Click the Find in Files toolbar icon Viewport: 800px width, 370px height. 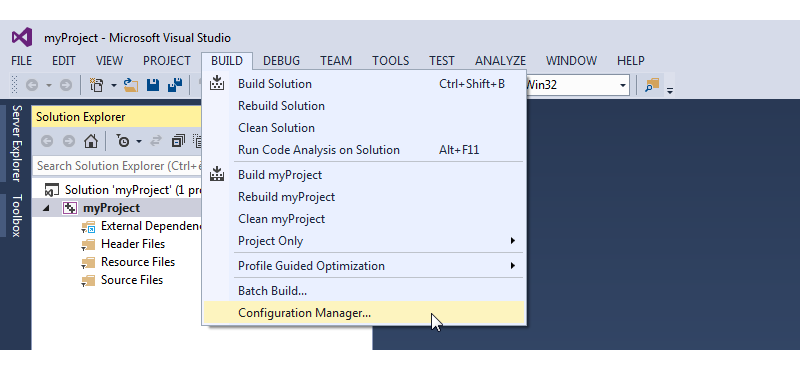(x=652, y=85)
